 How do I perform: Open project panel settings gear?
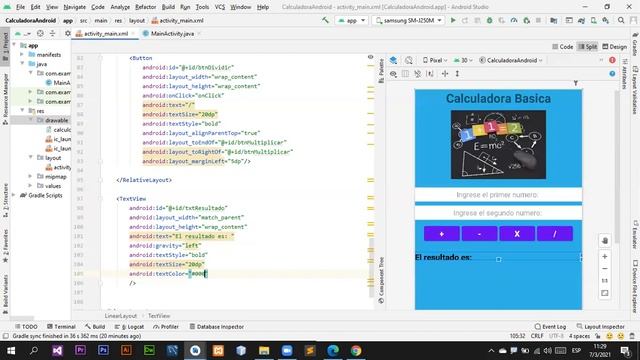point(68,33)
